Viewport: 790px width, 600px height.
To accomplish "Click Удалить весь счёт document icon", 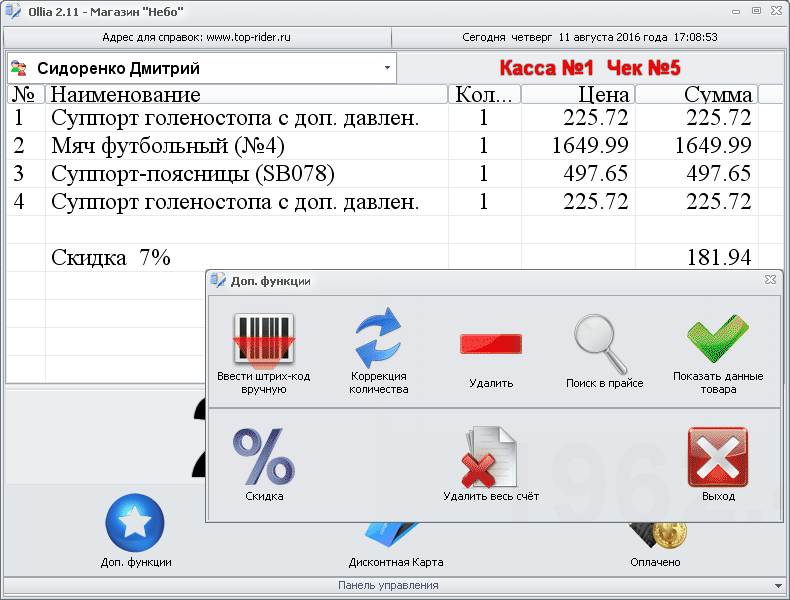I will tap(490, 457).
